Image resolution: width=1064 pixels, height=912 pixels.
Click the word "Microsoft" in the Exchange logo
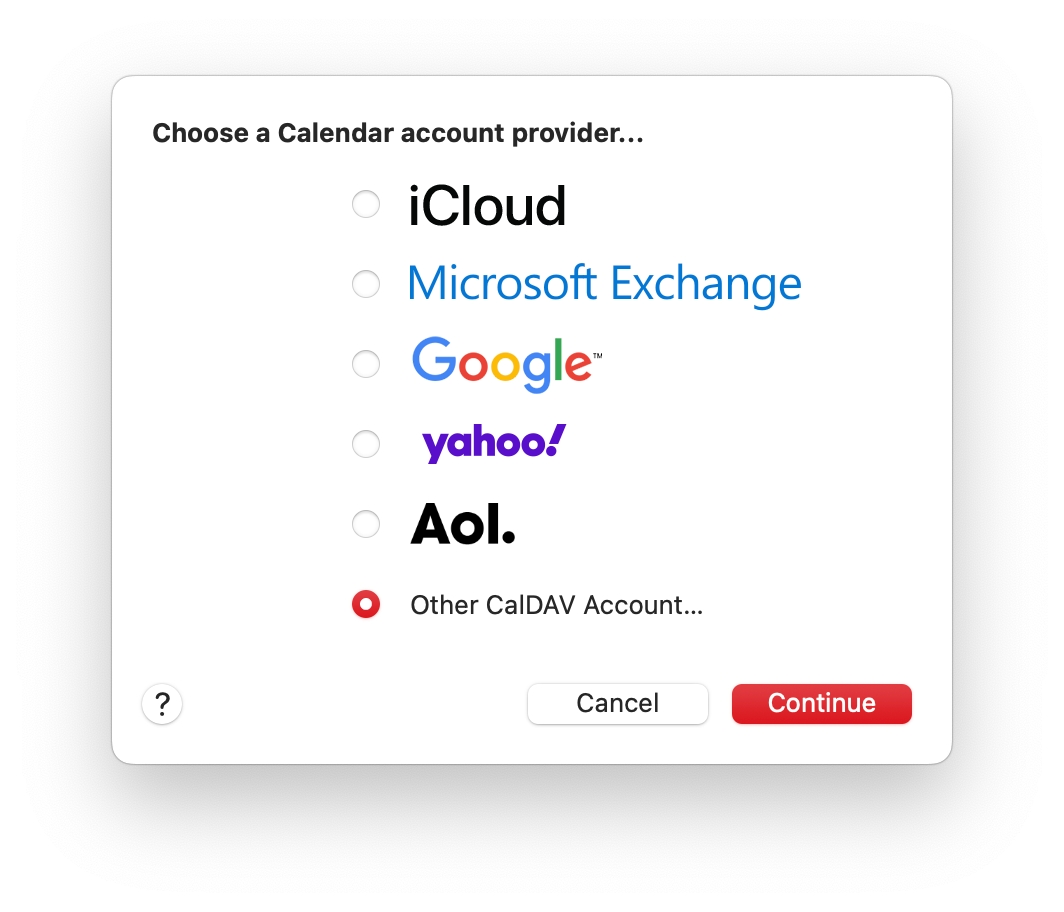coord(502,284)
